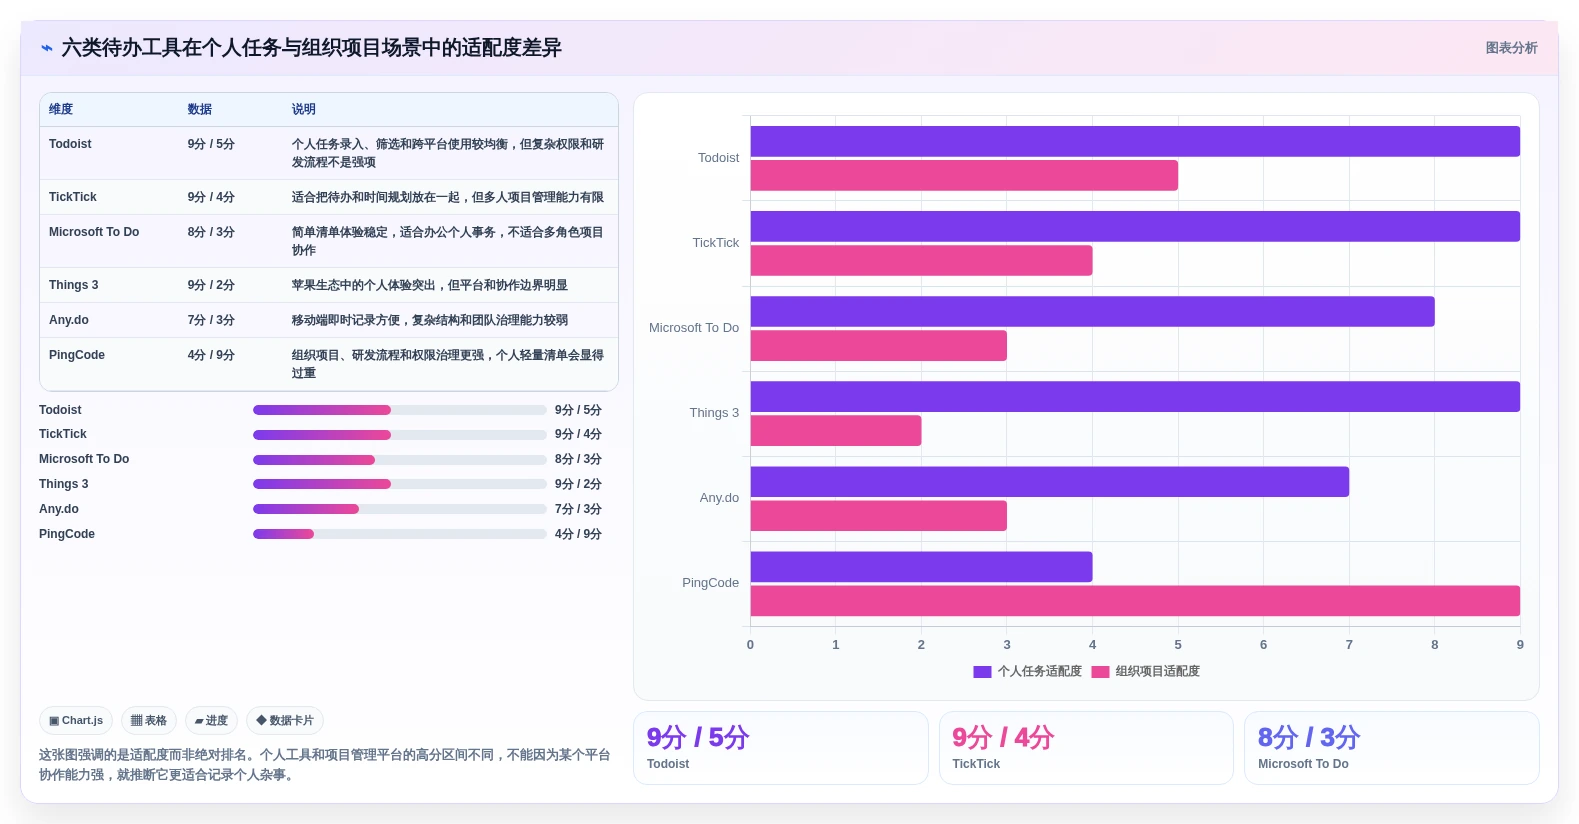Select Microsoft To Do table row name
The image size is (1579, 824).
pos(94,232)
